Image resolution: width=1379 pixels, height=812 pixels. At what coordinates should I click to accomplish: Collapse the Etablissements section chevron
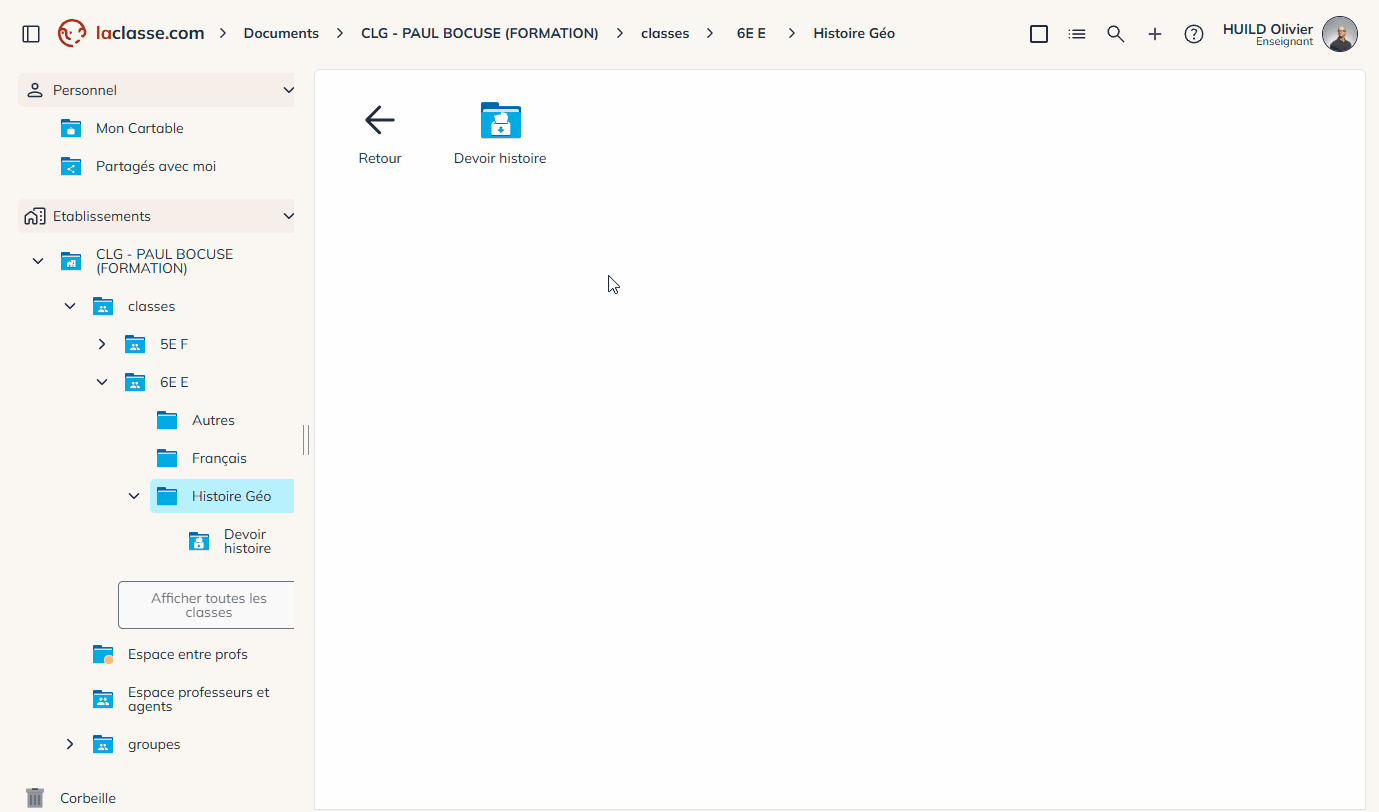[x=289, y=216]
